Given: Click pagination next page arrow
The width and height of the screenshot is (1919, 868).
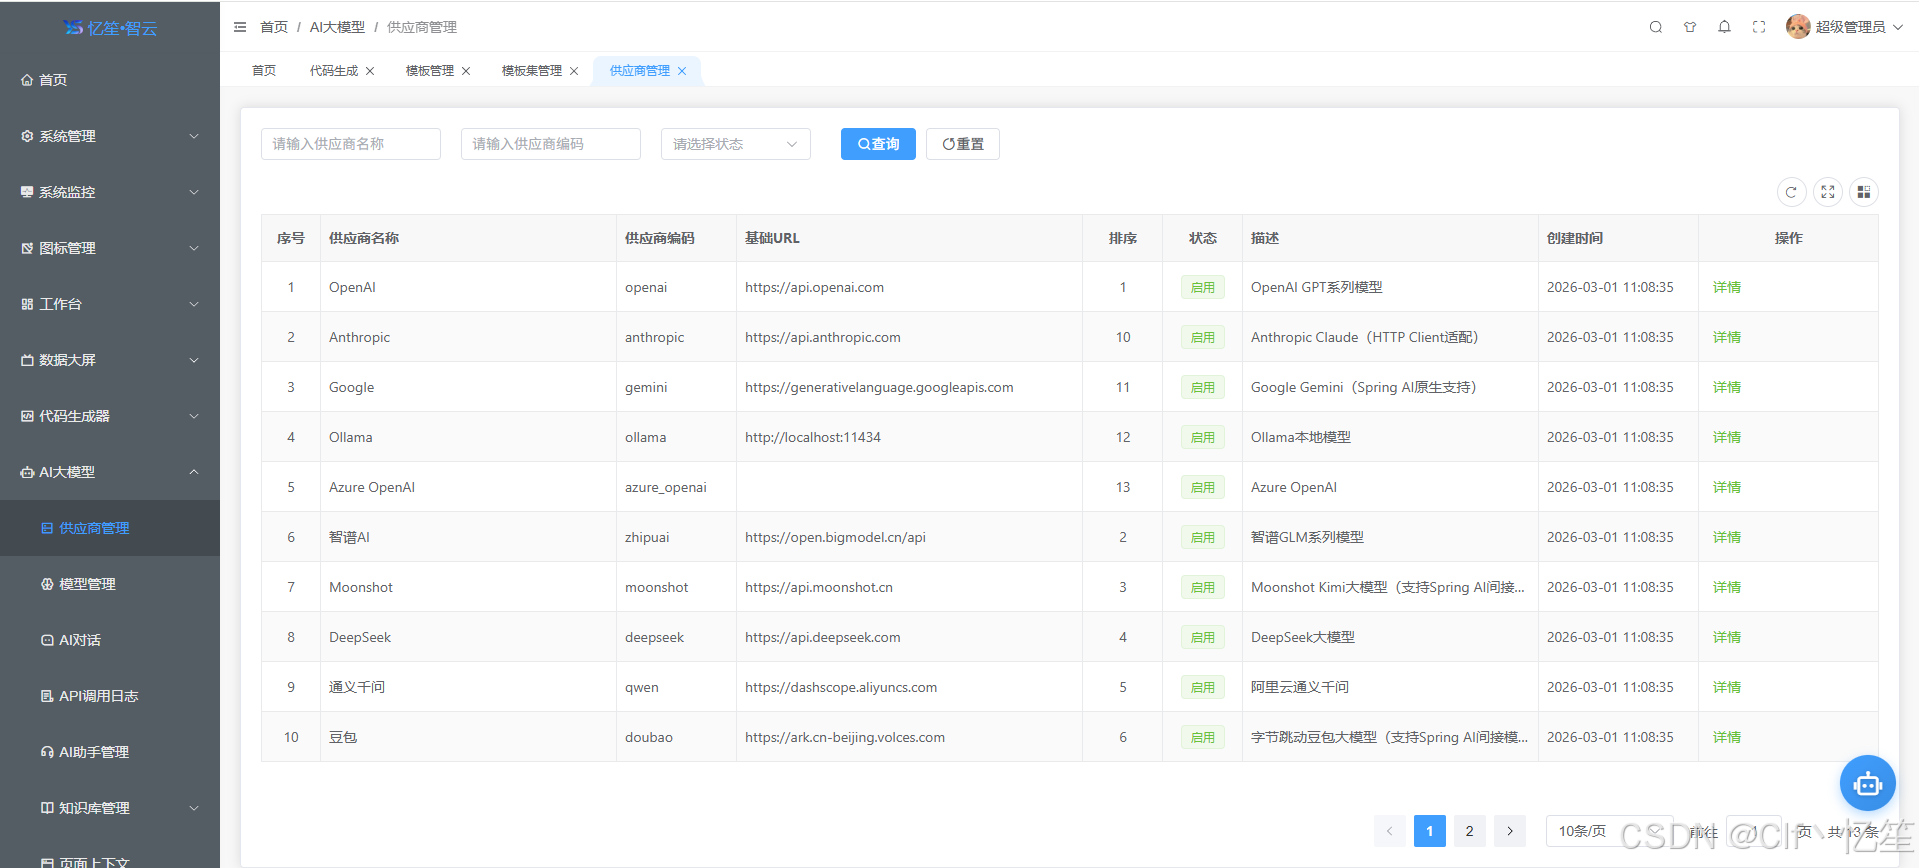Looking at the screenshot, I should click(x=1510, y=831).
